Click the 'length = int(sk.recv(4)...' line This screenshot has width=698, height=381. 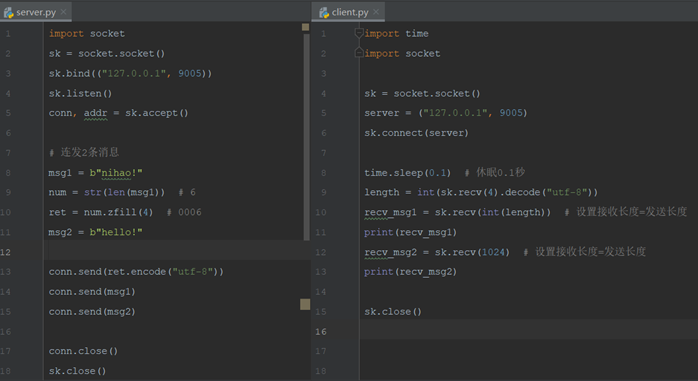(481, 192)
